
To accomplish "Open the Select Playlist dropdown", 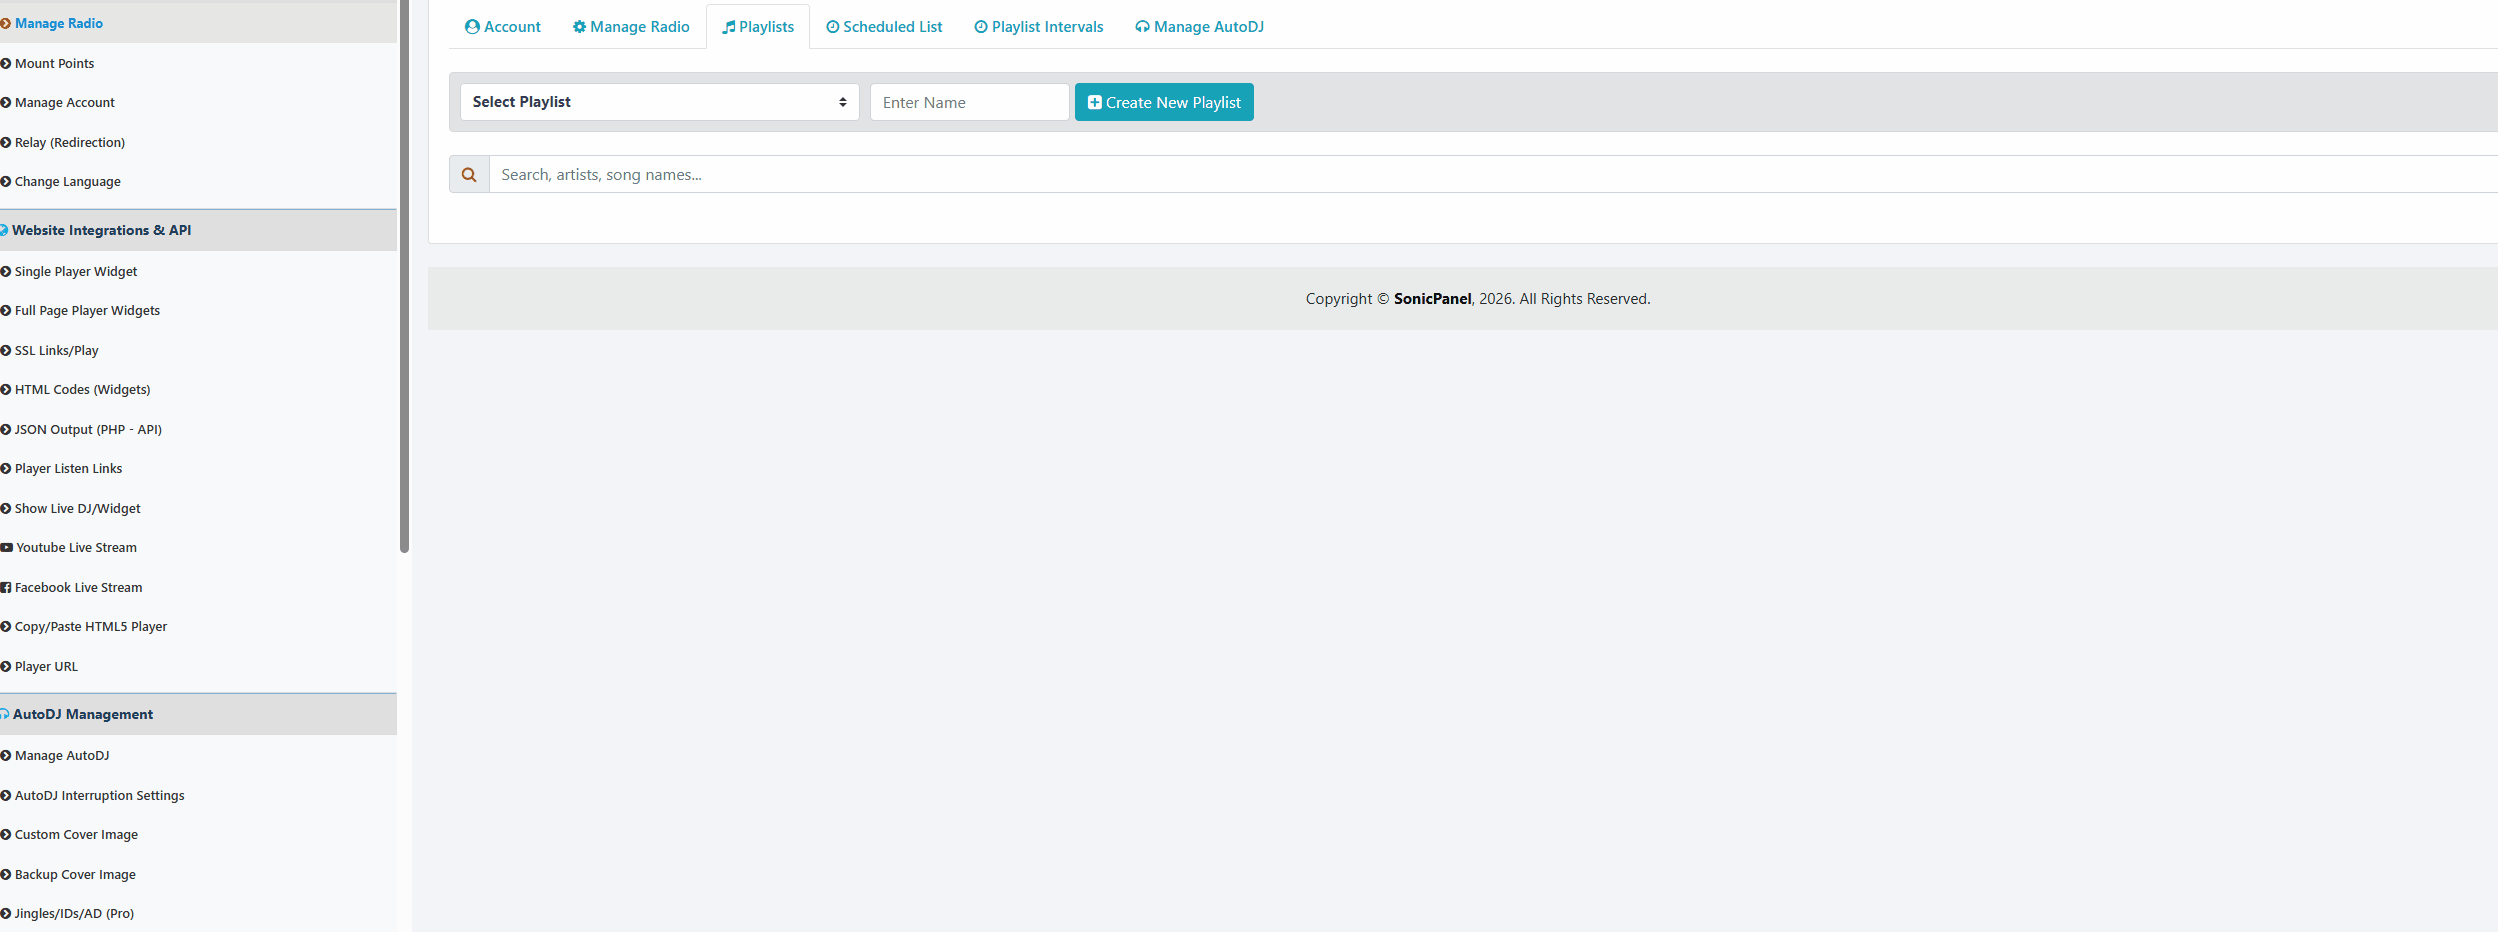I will [659, 102].
